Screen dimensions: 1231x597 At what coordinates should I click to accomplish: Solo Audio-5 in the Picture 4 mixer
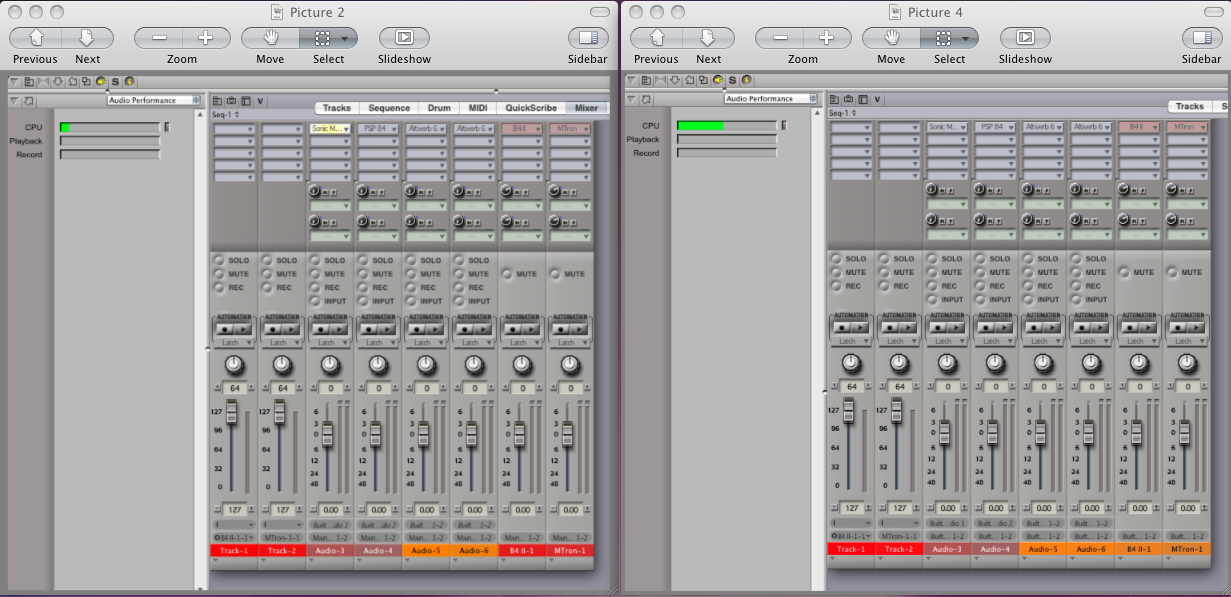[x=1028, y=259]
